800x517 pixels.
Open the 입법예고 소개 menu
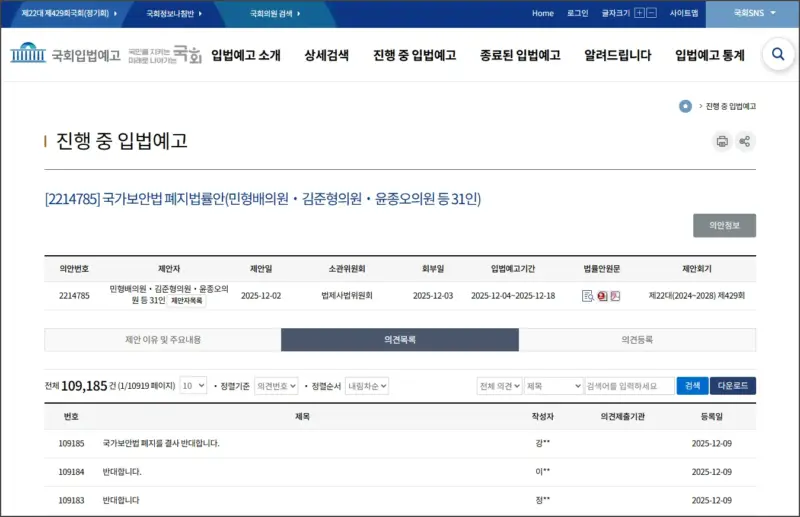246,55
